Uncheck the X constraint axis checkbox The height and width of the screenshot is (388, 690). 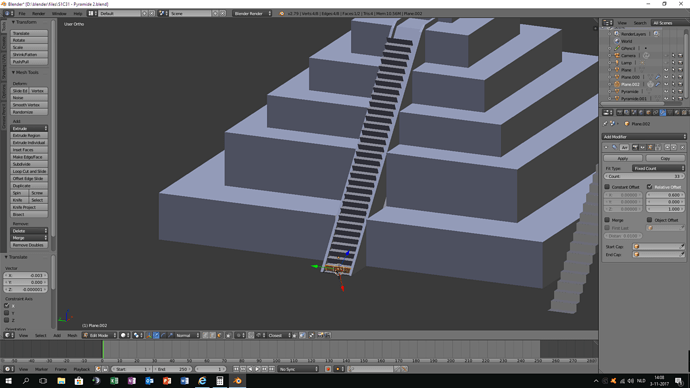point(7,306)
